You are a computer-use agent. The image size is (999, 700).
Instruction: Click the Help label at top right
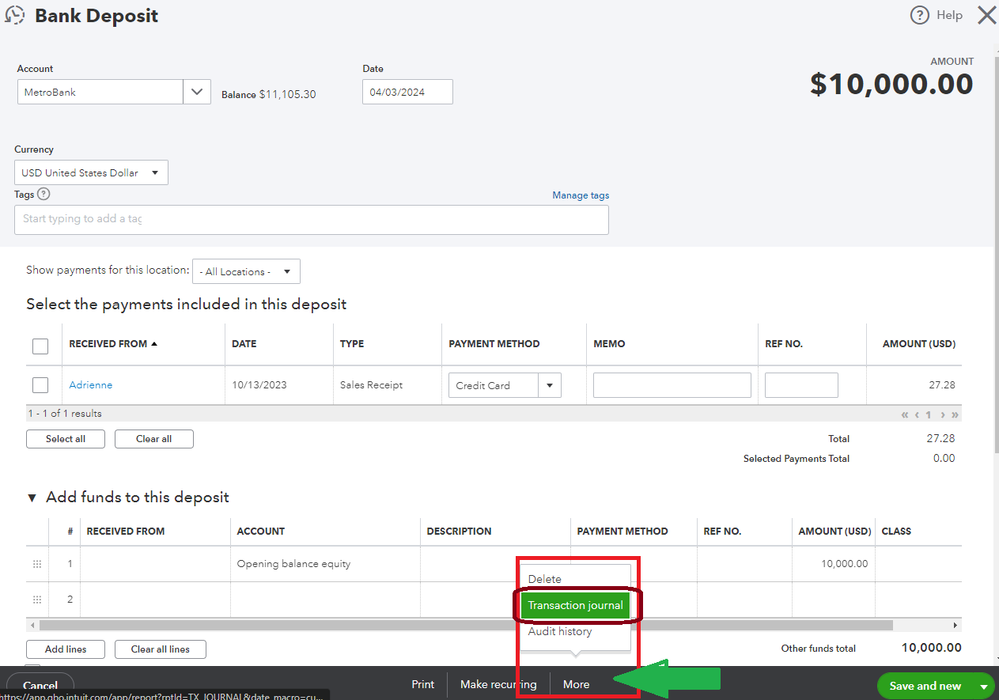pos(949,15)
